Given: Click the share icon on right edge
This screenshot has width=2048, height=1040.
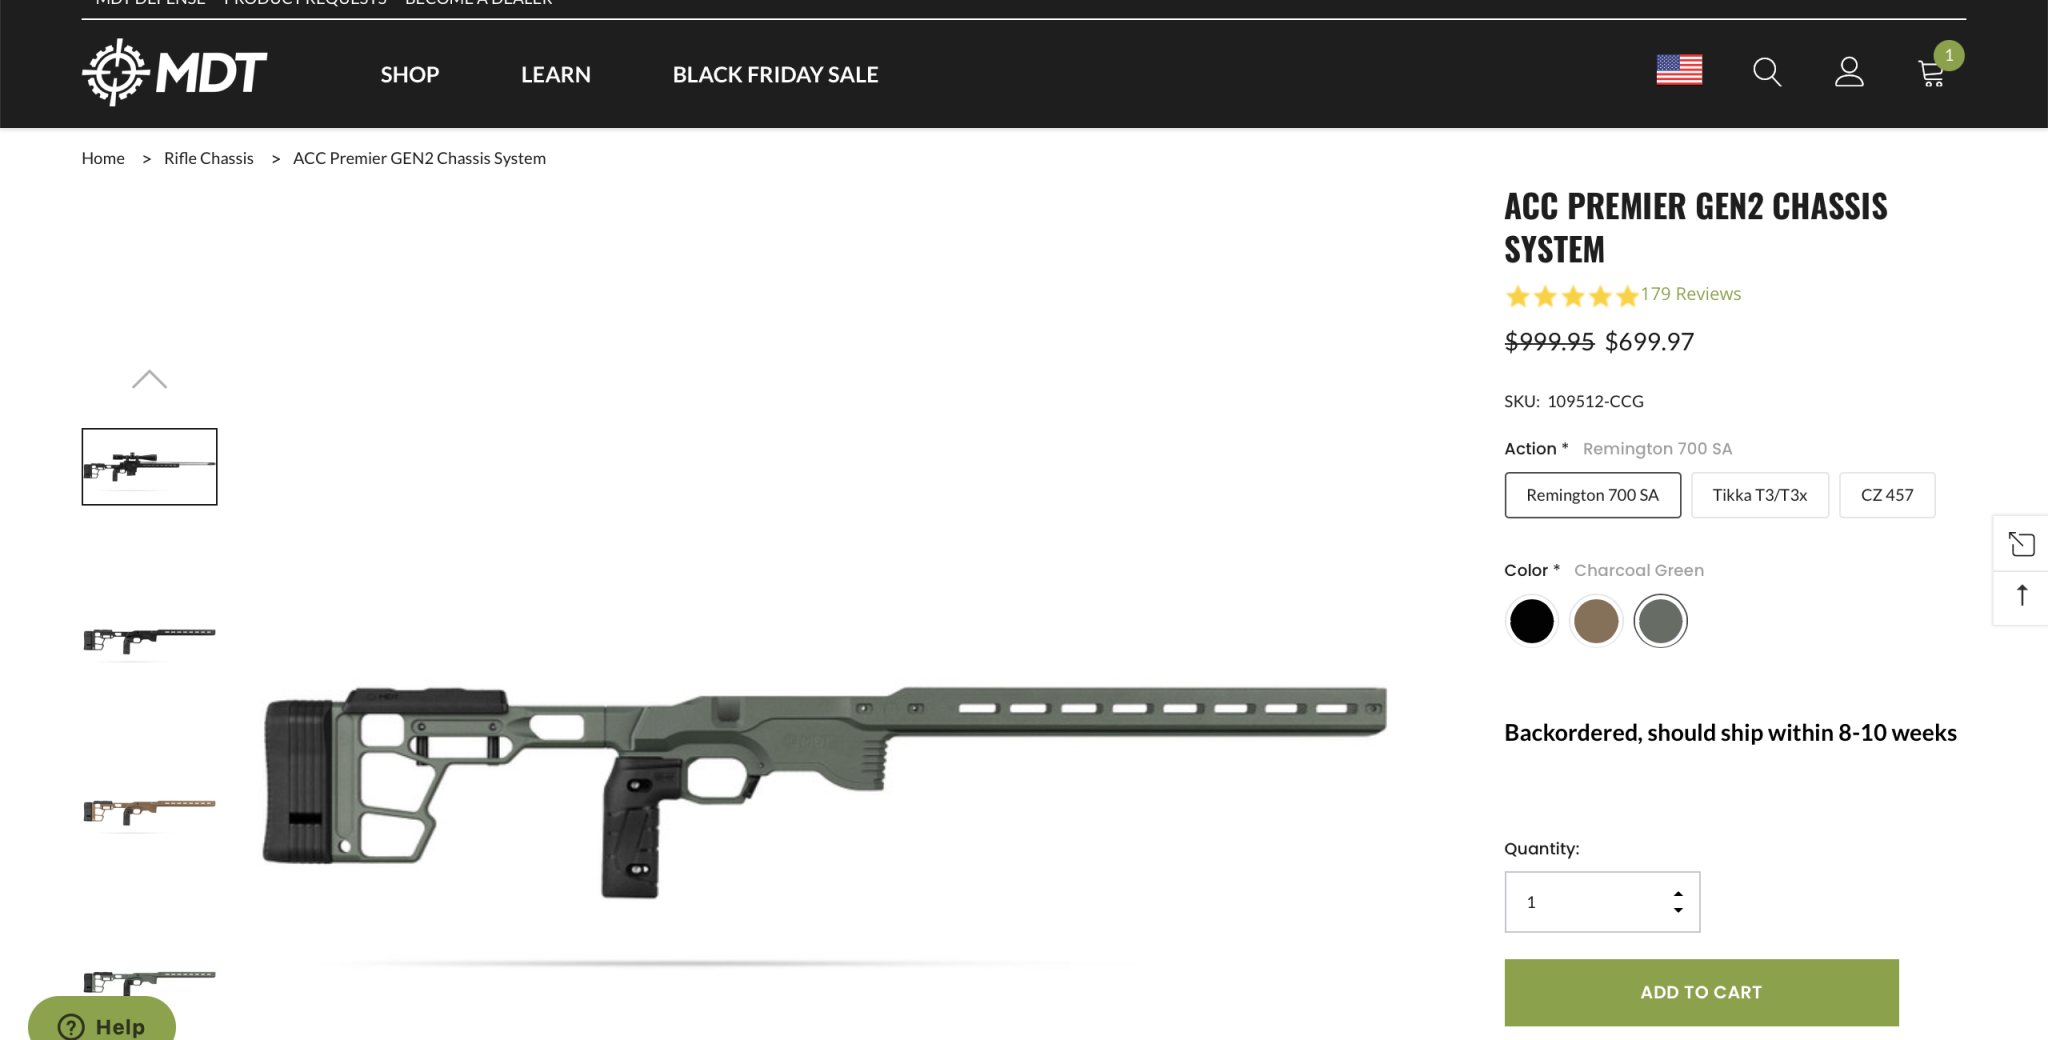Looking at the screenshot, I should click(x=2021, y=544).
